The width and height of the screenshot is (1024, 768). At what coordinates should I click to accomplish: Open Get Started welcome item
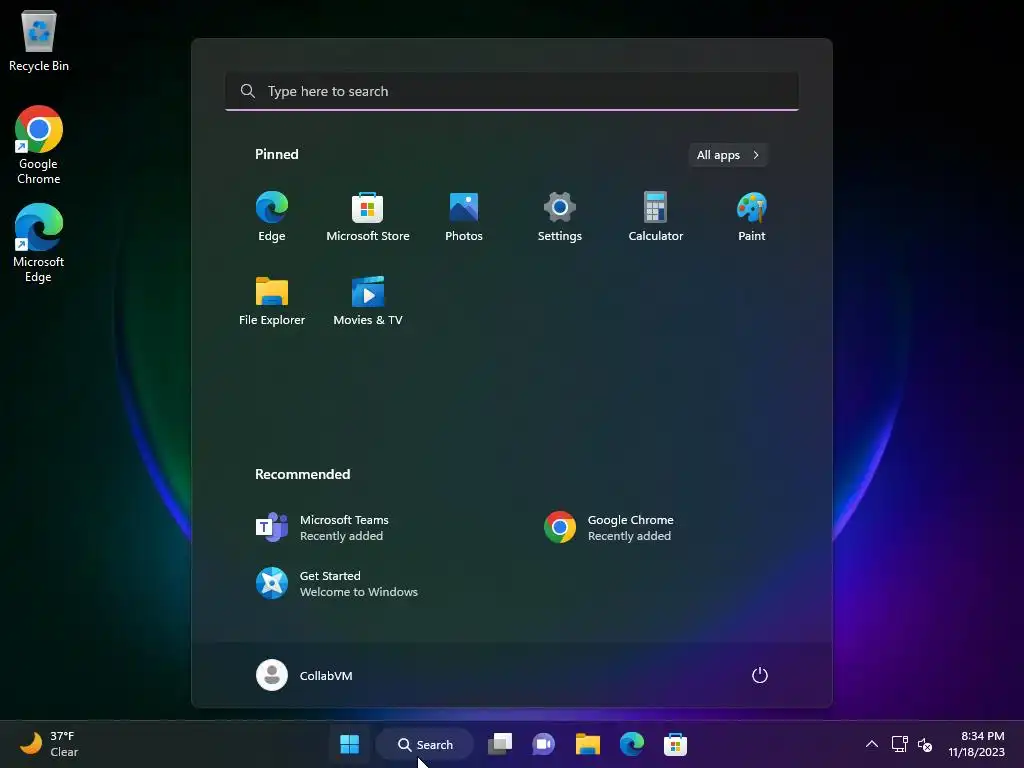pyautogui.click(x=336, y=584)
